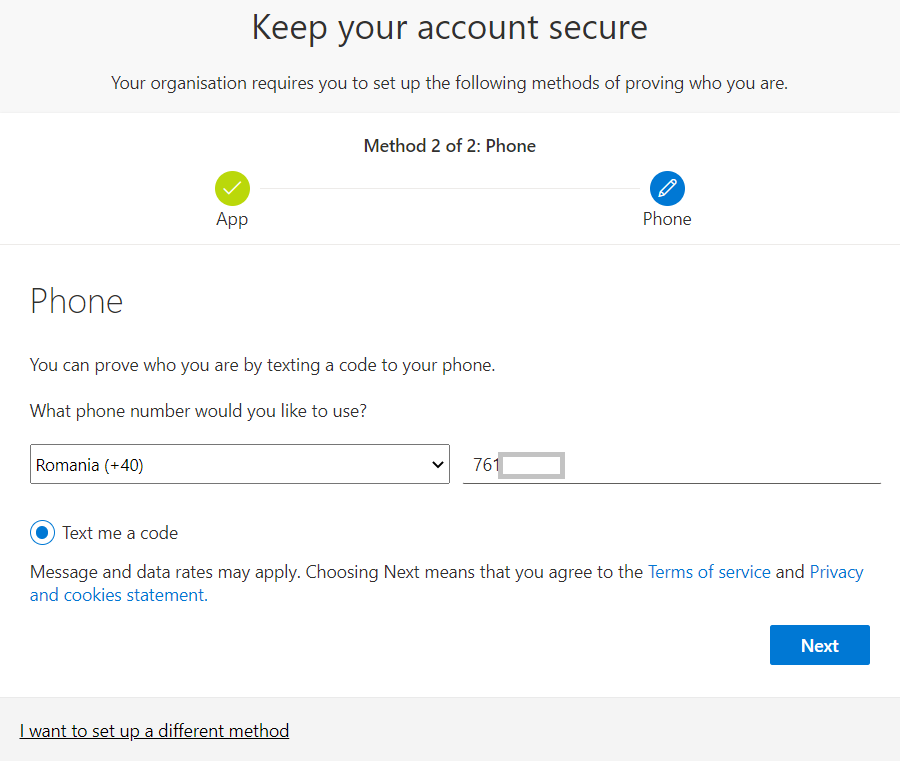The image size is (900, 761).
Task: Click the Keep your account secure title
Action: tap(449, 28)
